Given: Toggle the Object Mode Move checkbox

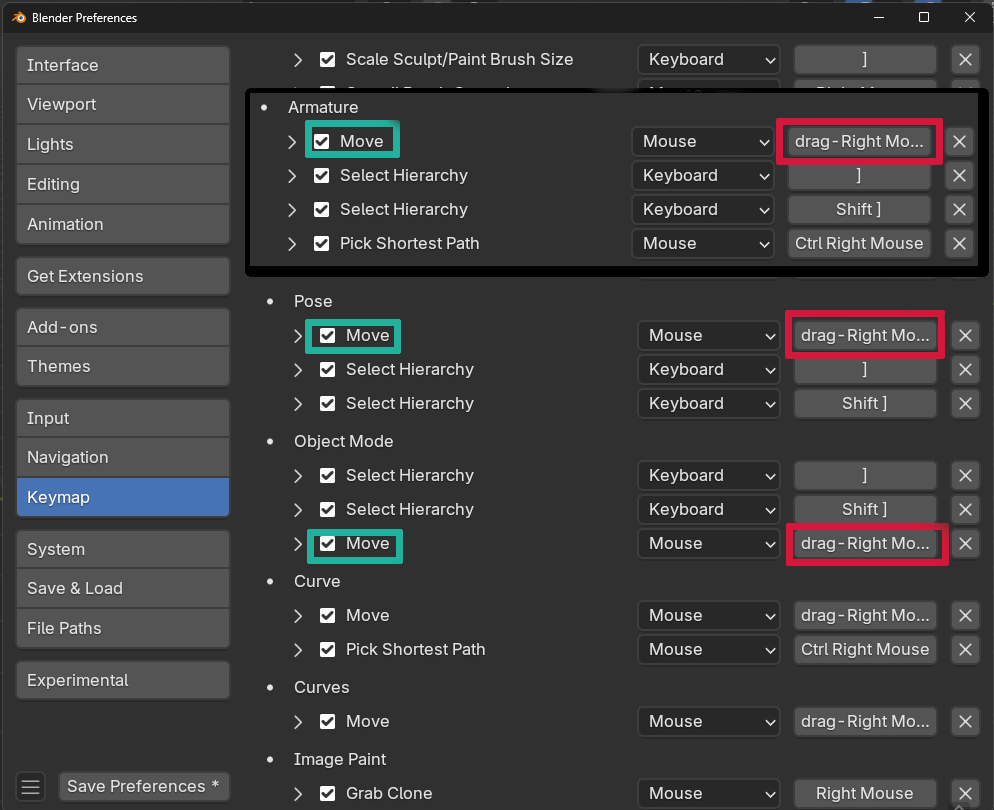Looking at the screenshot, I should (x=328, y=543).
